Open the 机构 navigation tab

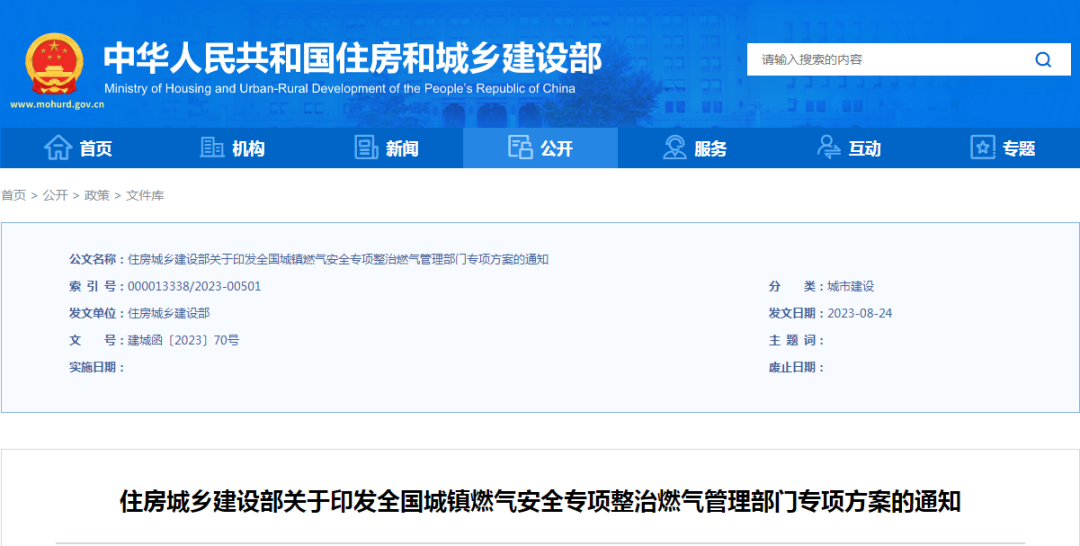[231, 147]
